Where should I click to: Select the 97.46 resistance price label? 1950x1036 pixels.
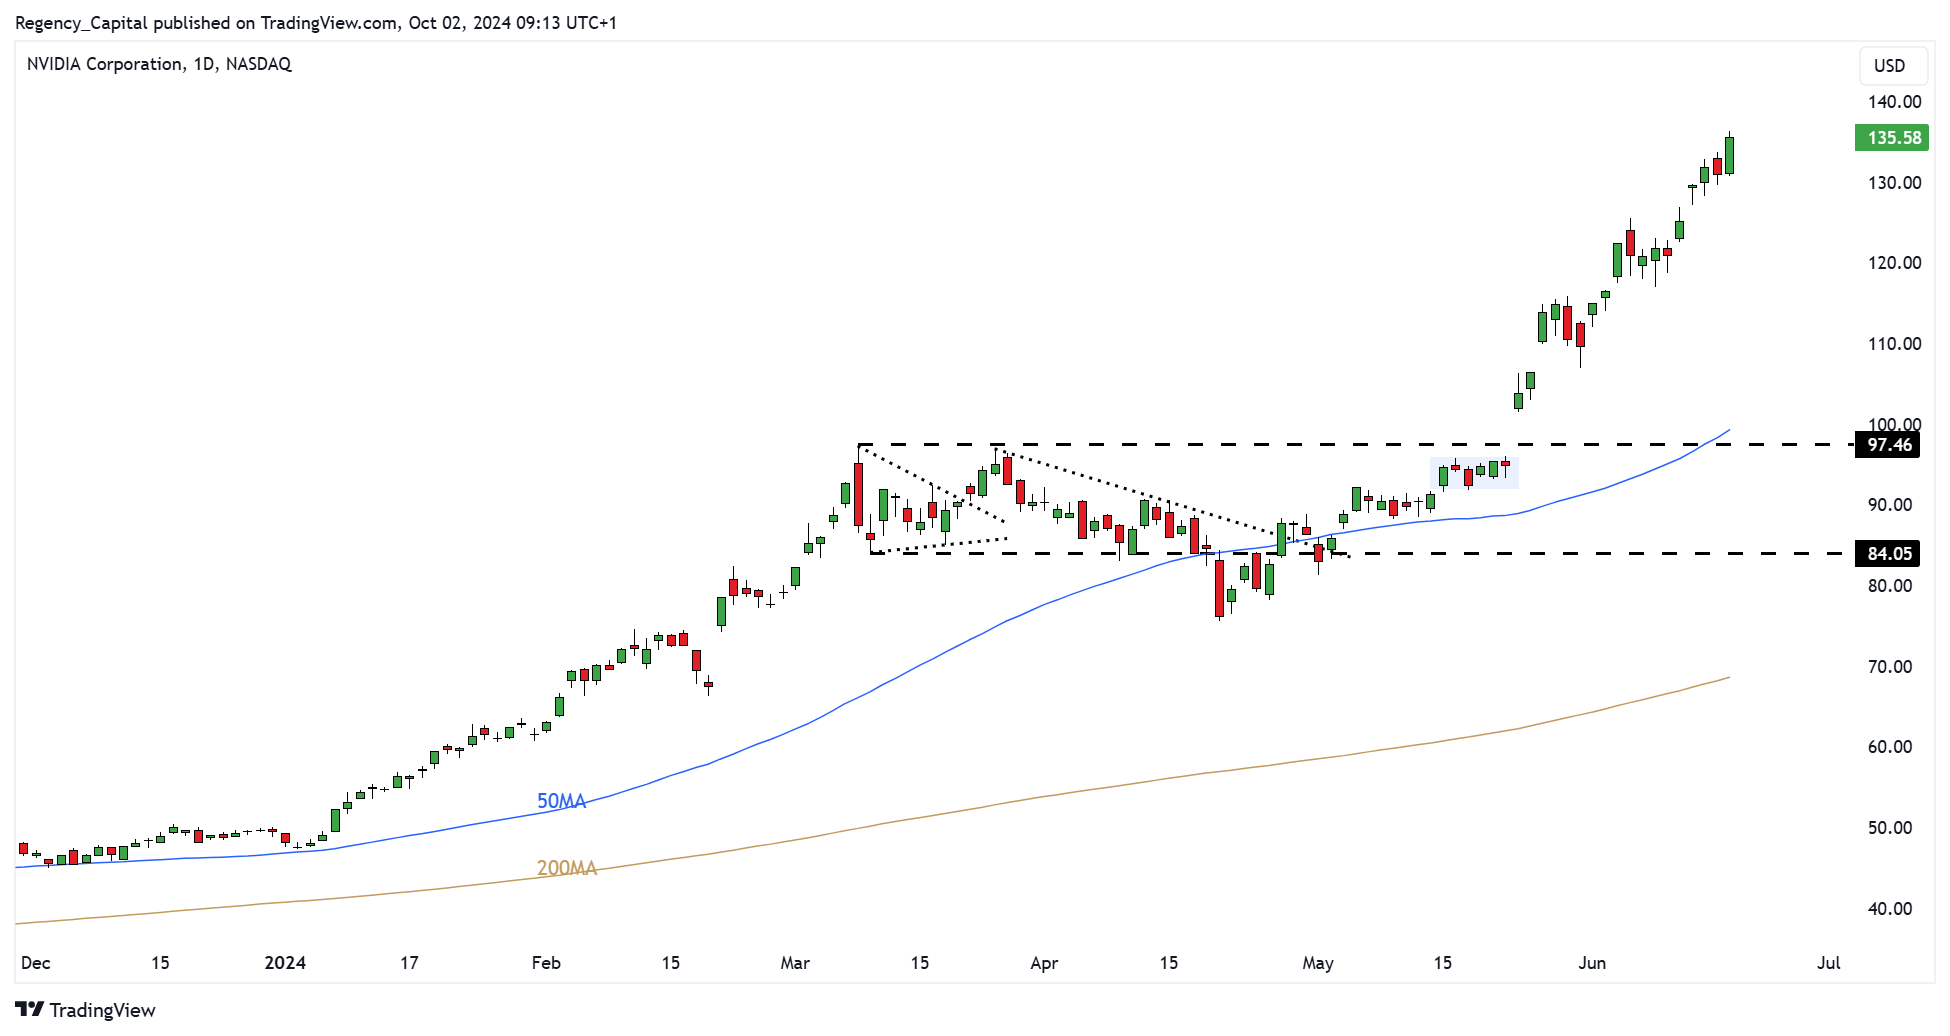(1888, 445)
